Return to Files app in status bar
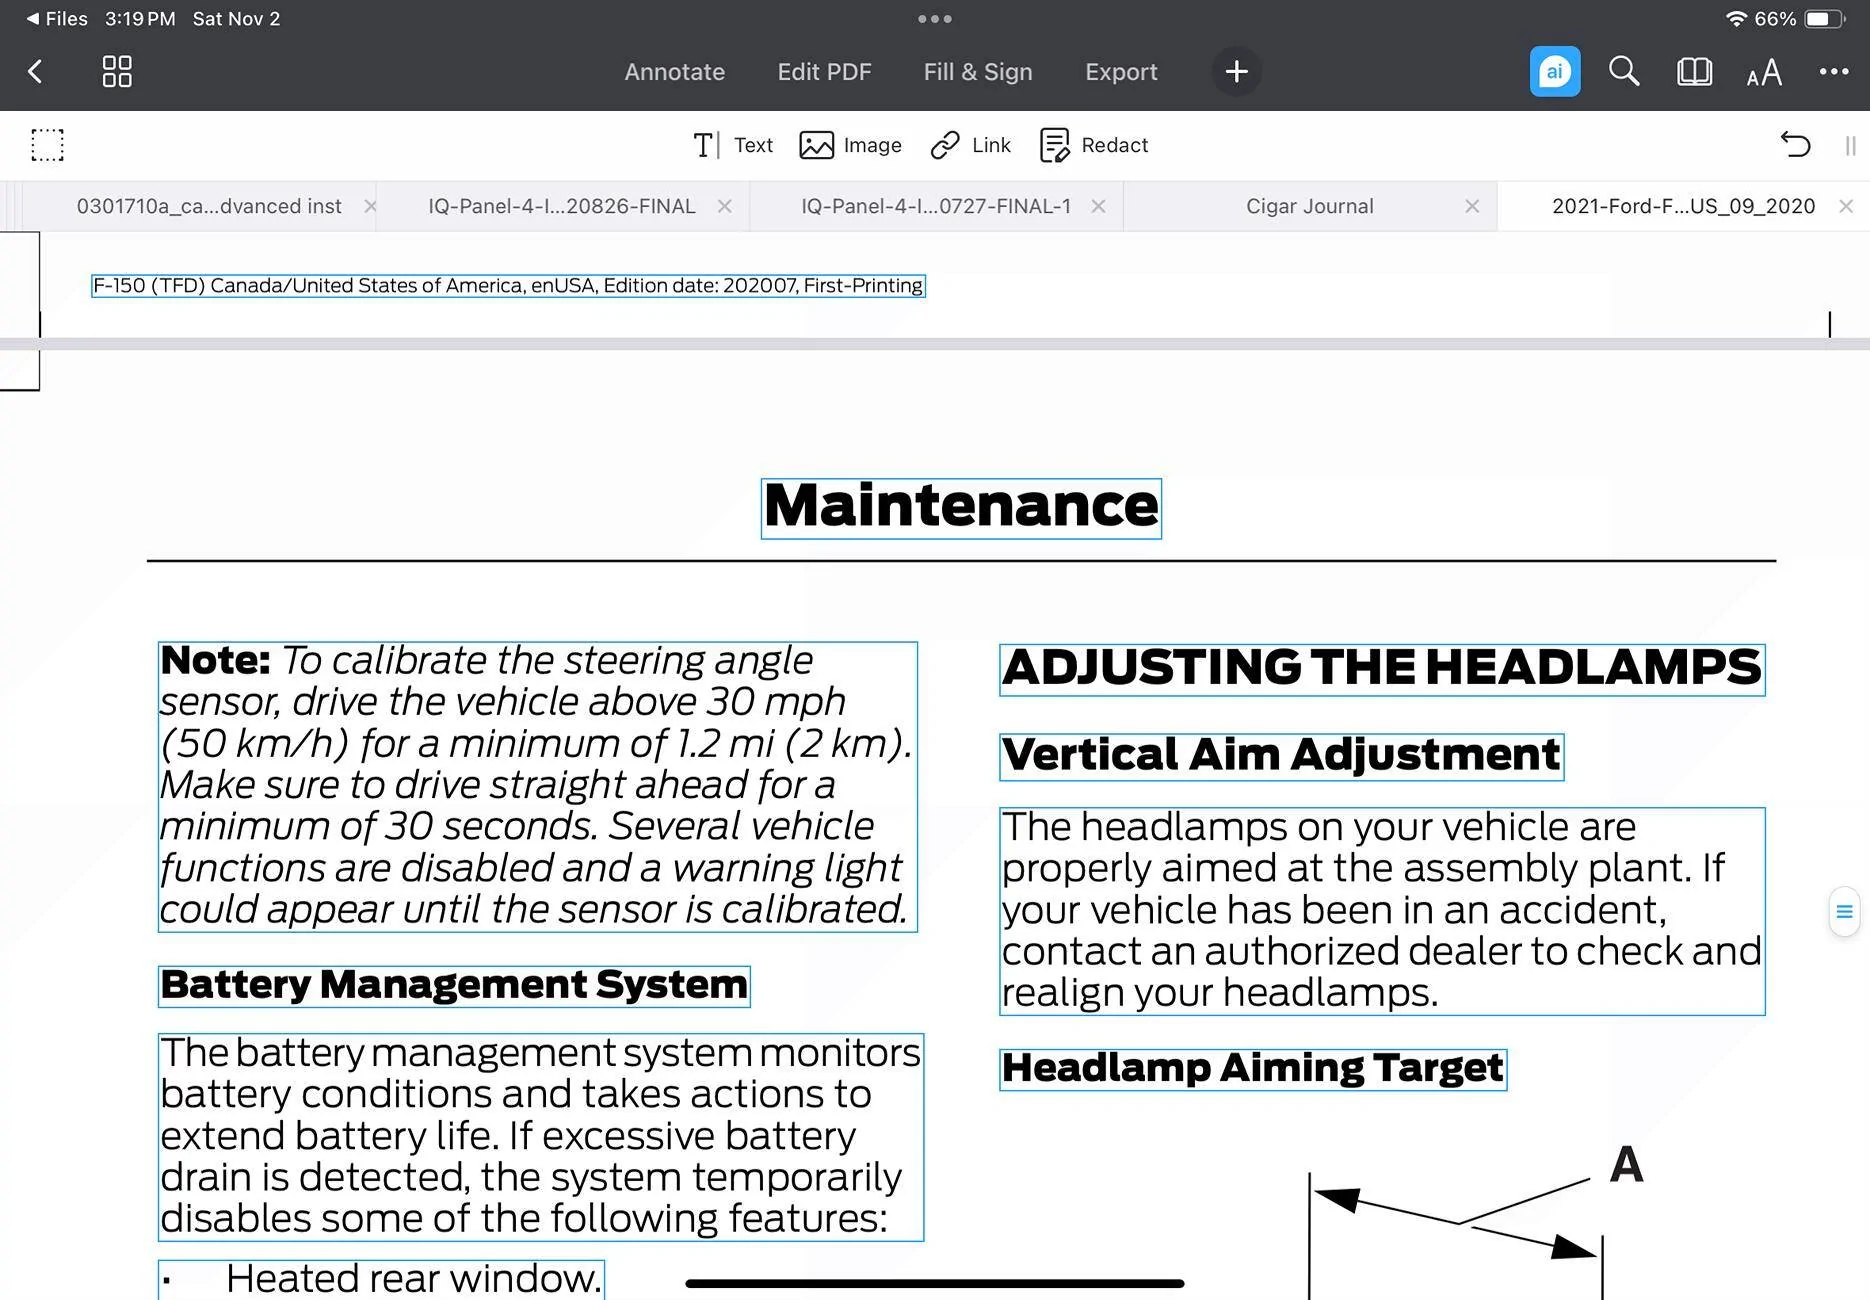 coord(57,19)
